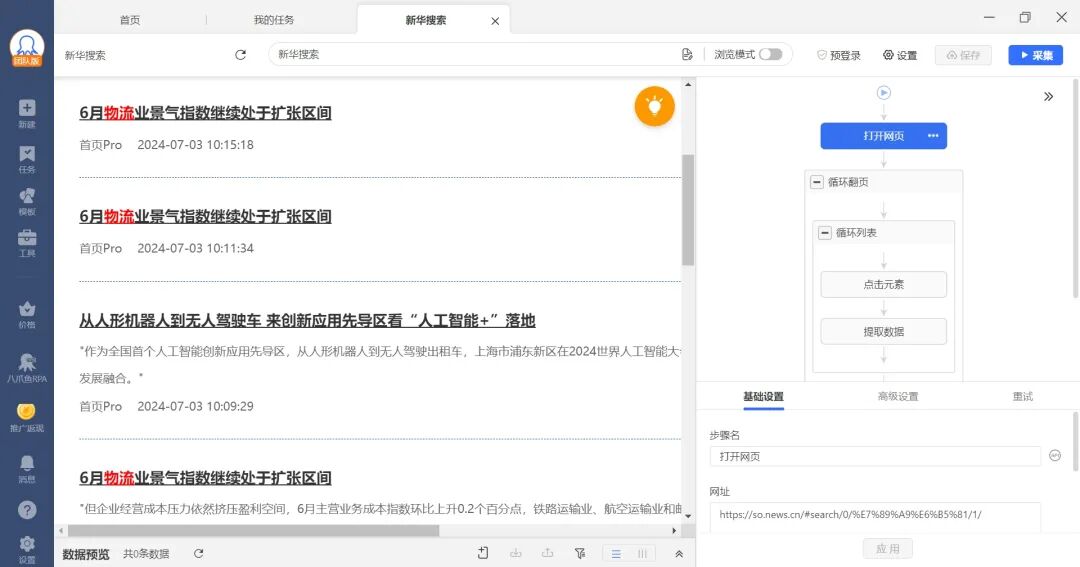
Task: Click the import (download tray) icon in preview bar
Action: [x=515, y=553]
